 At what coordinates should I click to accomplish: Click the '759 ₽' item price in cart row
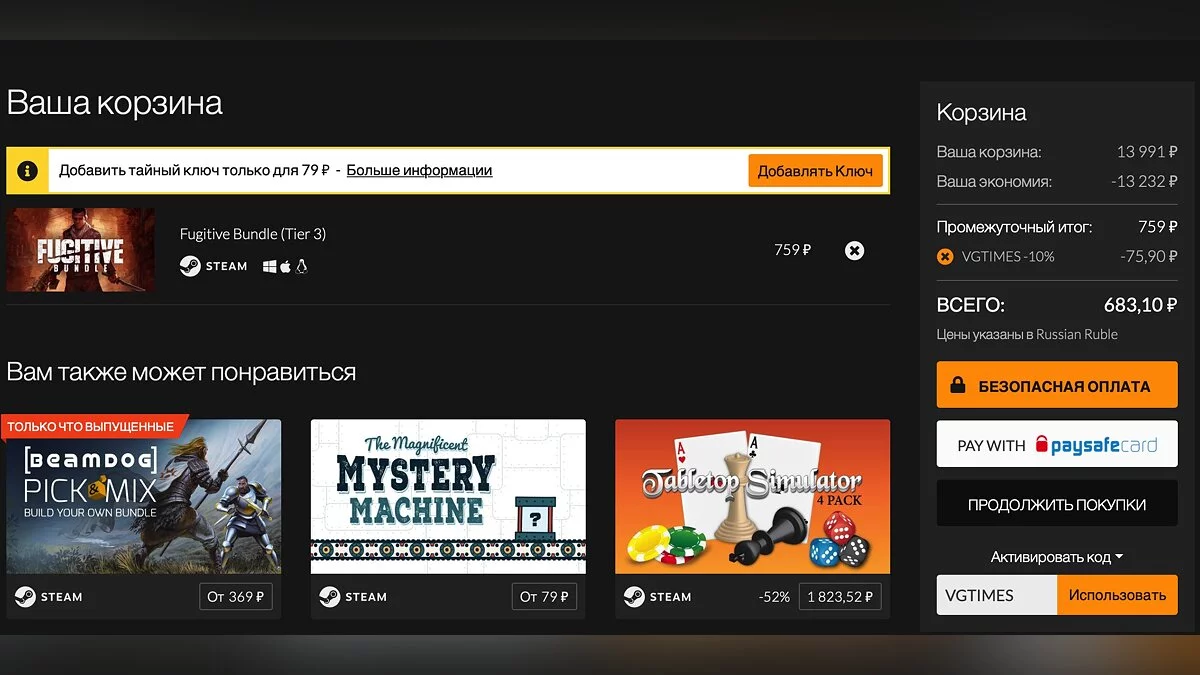coord(792,250)
